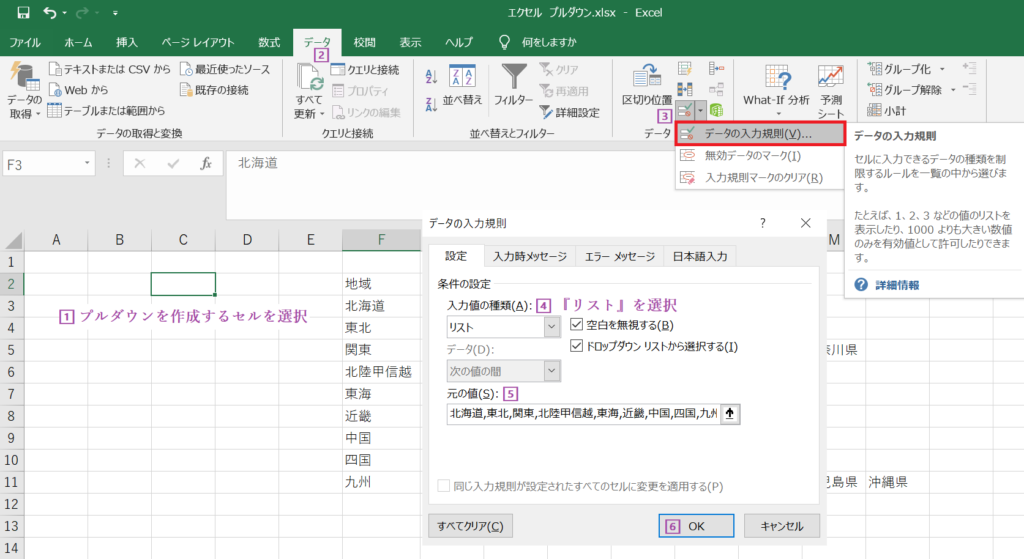The height and width of the screenshot is (559, 1024).
Task: Click the すべて更新 refresh icon
Action: tap(310, 77)
